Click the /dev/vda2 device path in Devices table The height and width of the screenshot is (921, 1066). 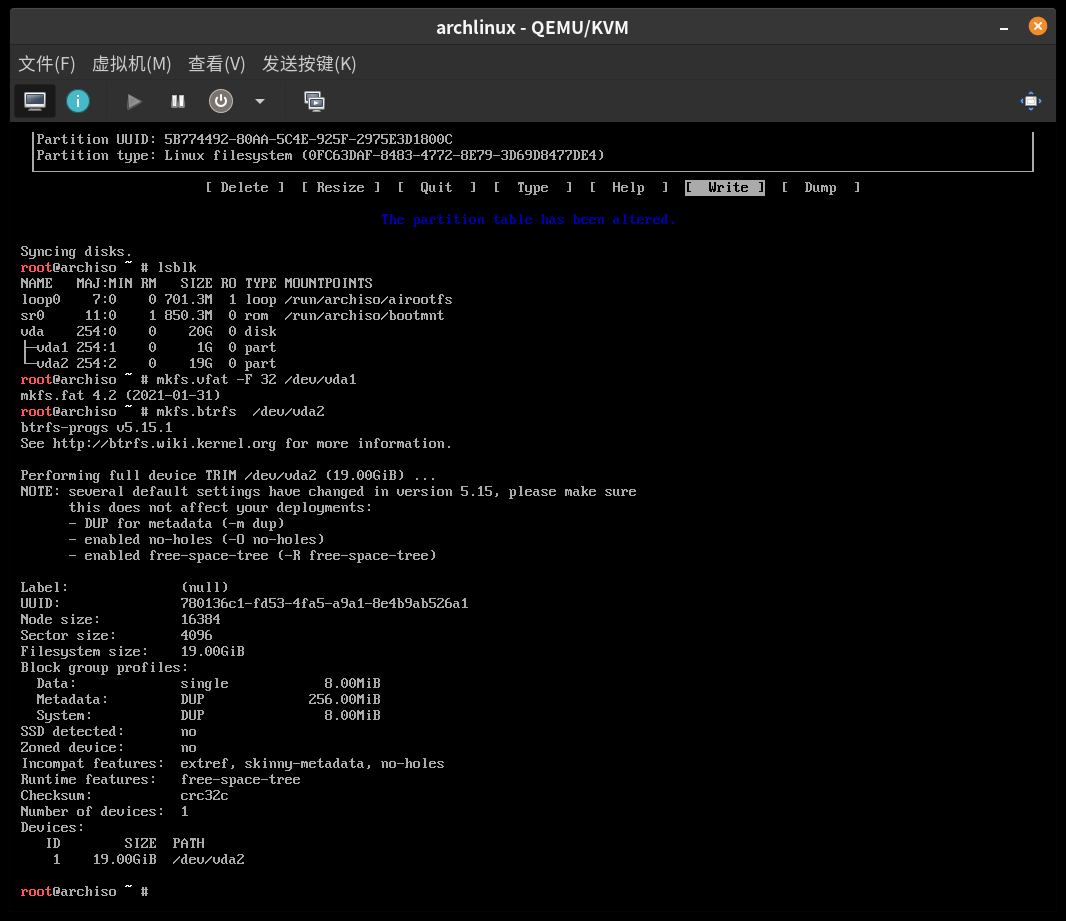click(208, 860)
